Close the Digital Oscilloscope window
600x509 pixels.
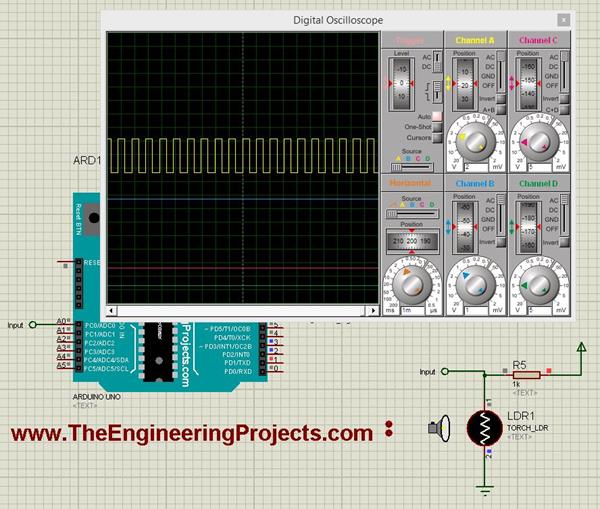point(564,19)
